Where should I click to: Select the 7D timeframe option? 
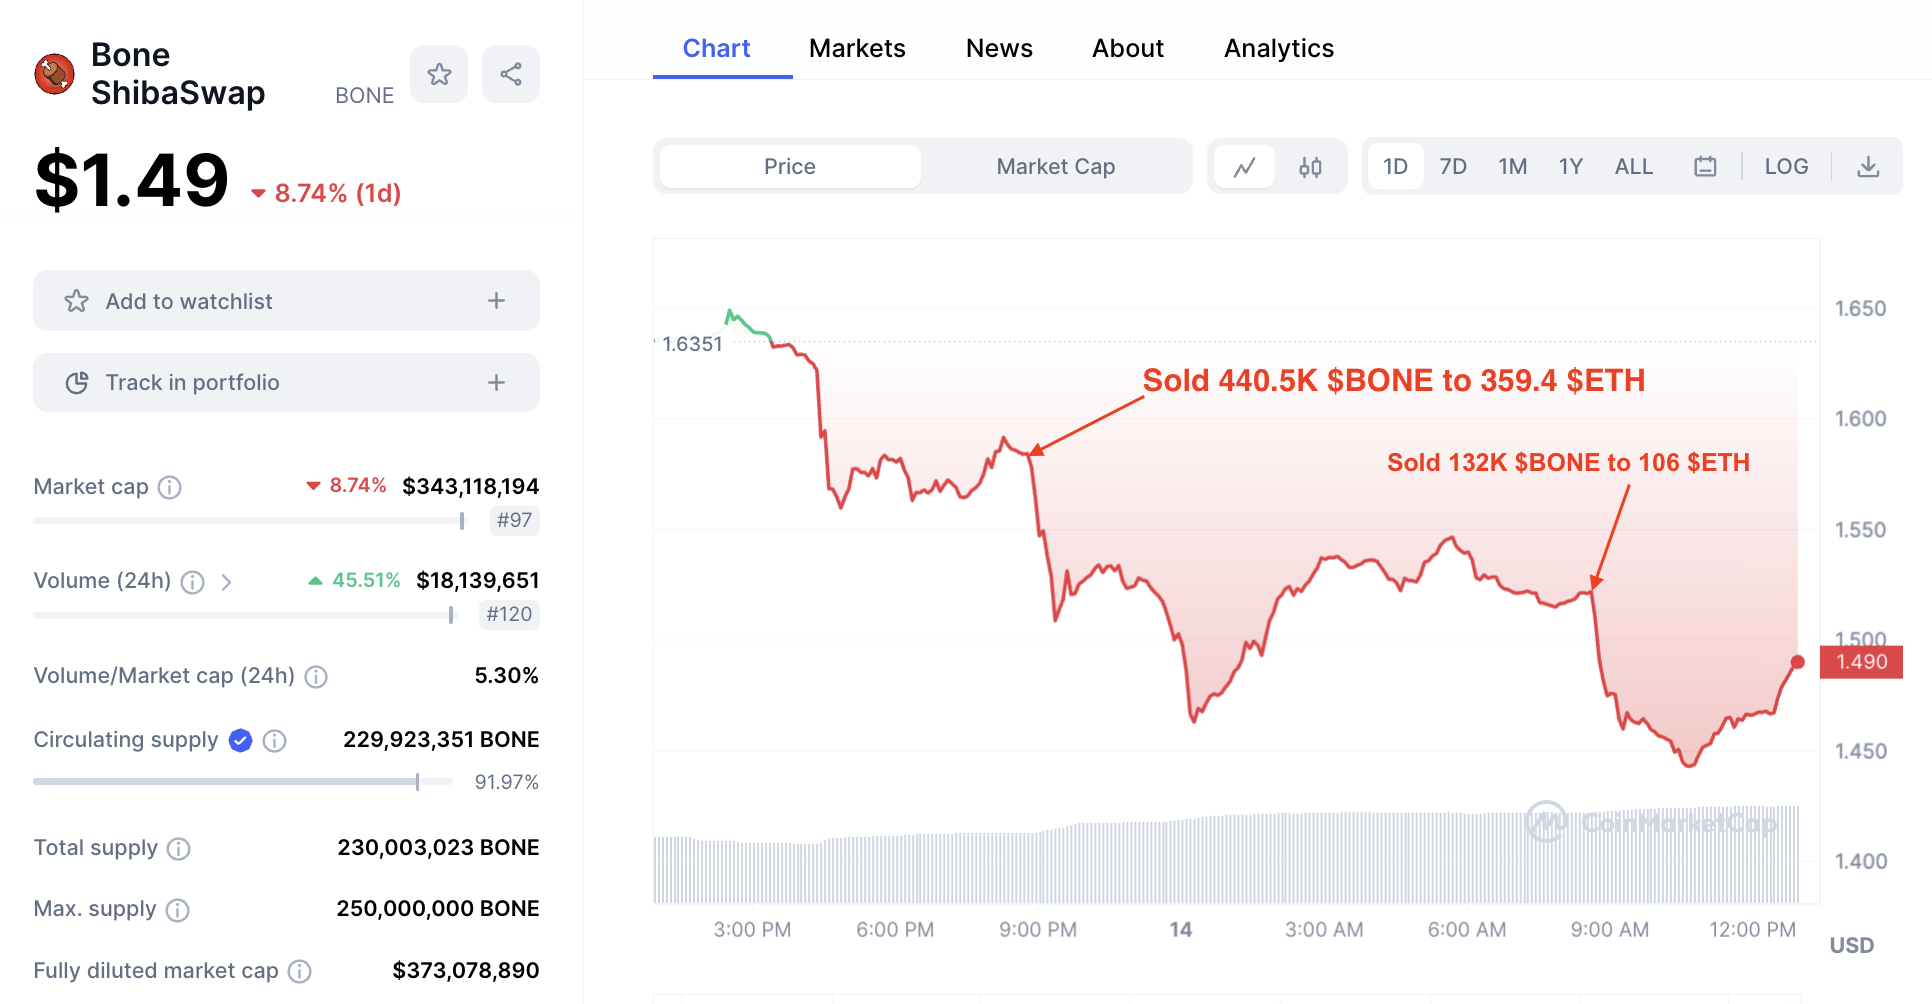[1453, 166]
